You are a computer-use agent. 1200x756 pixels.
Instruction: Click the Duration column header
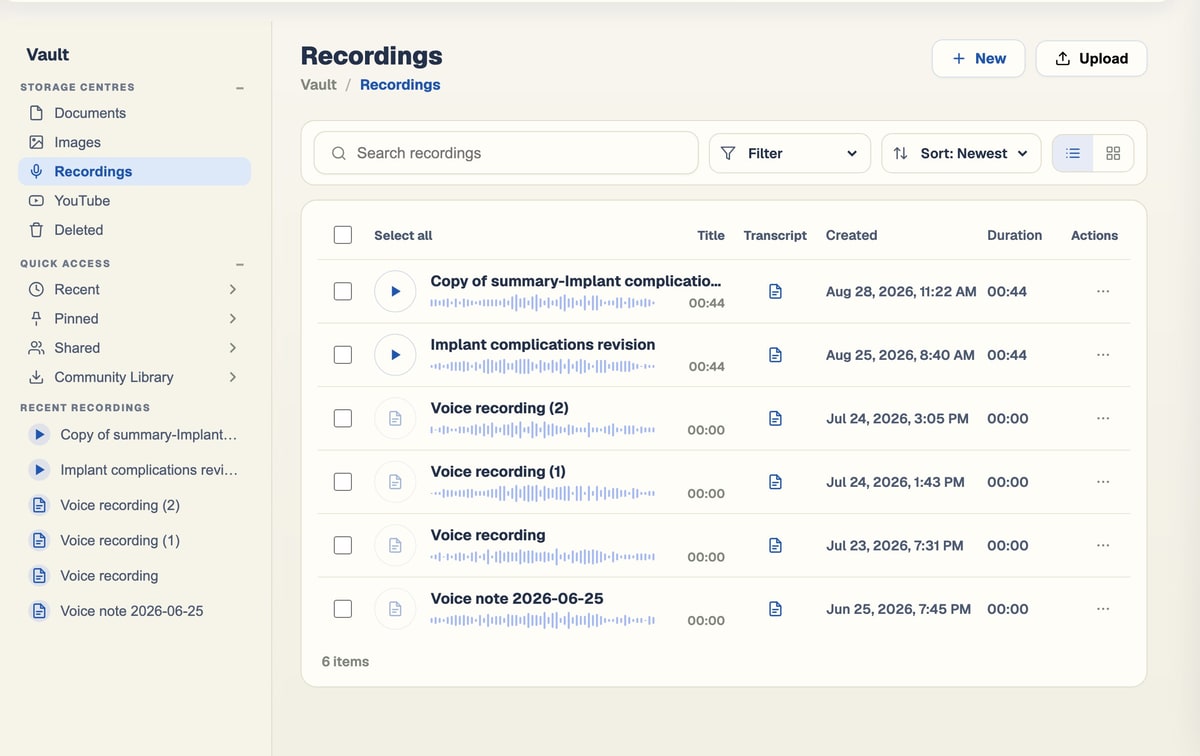pyautogui.click(x=1014, y=235)
